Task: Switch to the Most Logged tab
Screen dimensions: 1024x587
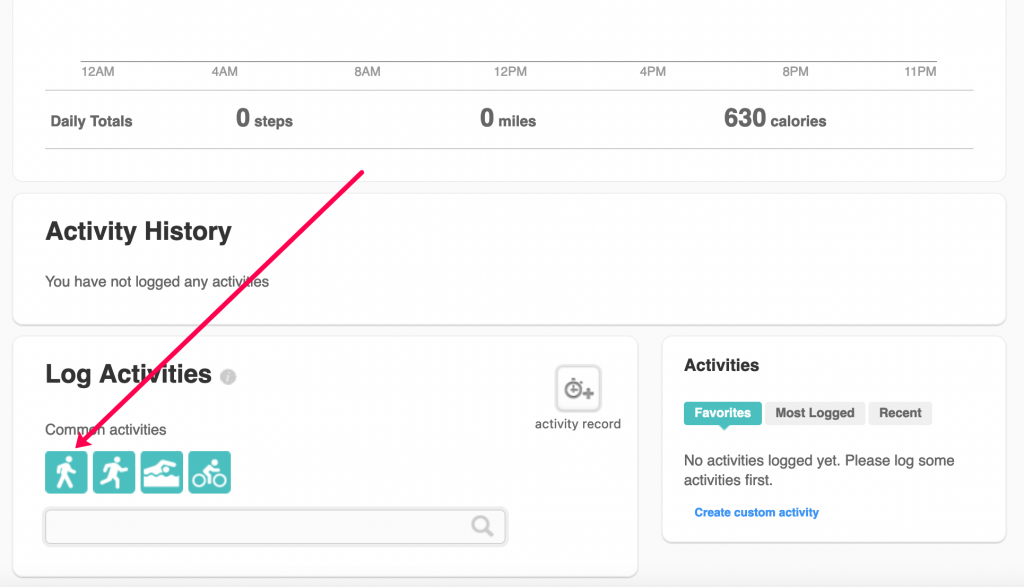Action: click(x=814, y=413)
